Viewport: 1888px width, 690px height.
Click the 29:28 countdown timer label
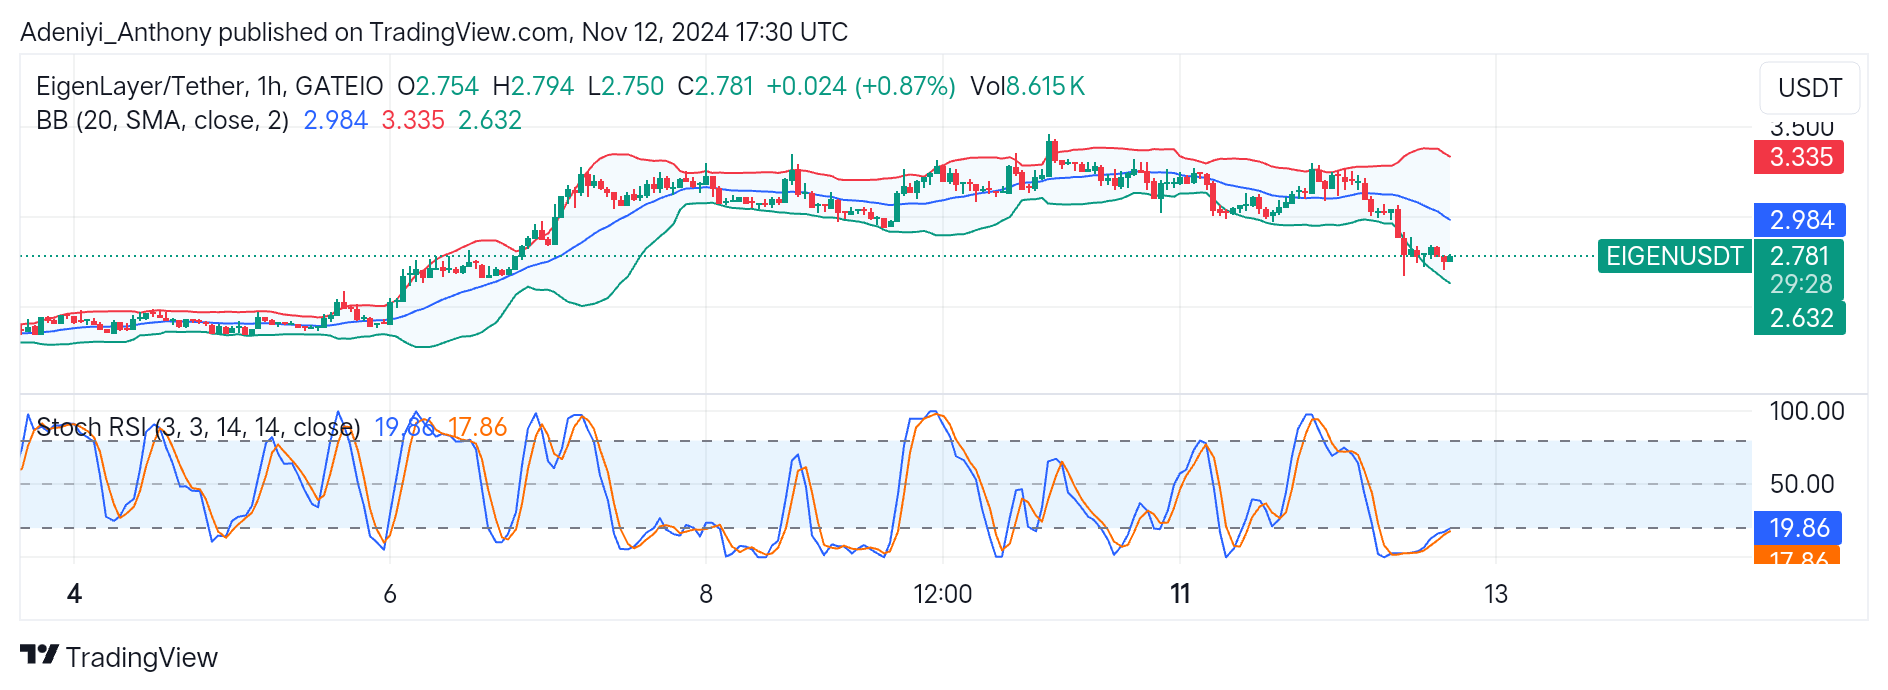(x=1801, y=285)
